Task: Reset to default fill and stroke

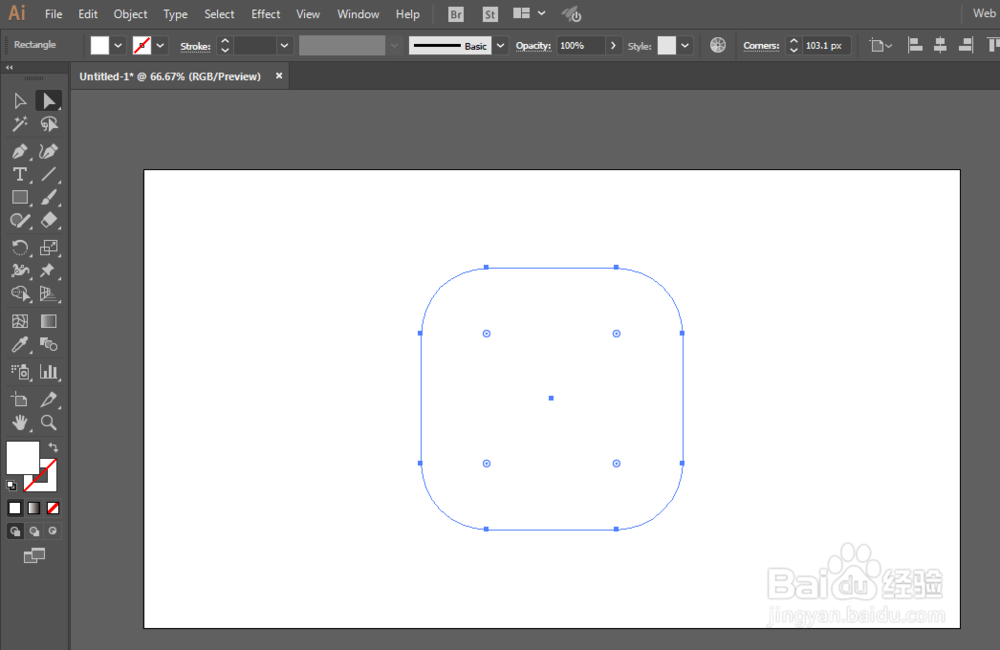Action: (11, 485)
